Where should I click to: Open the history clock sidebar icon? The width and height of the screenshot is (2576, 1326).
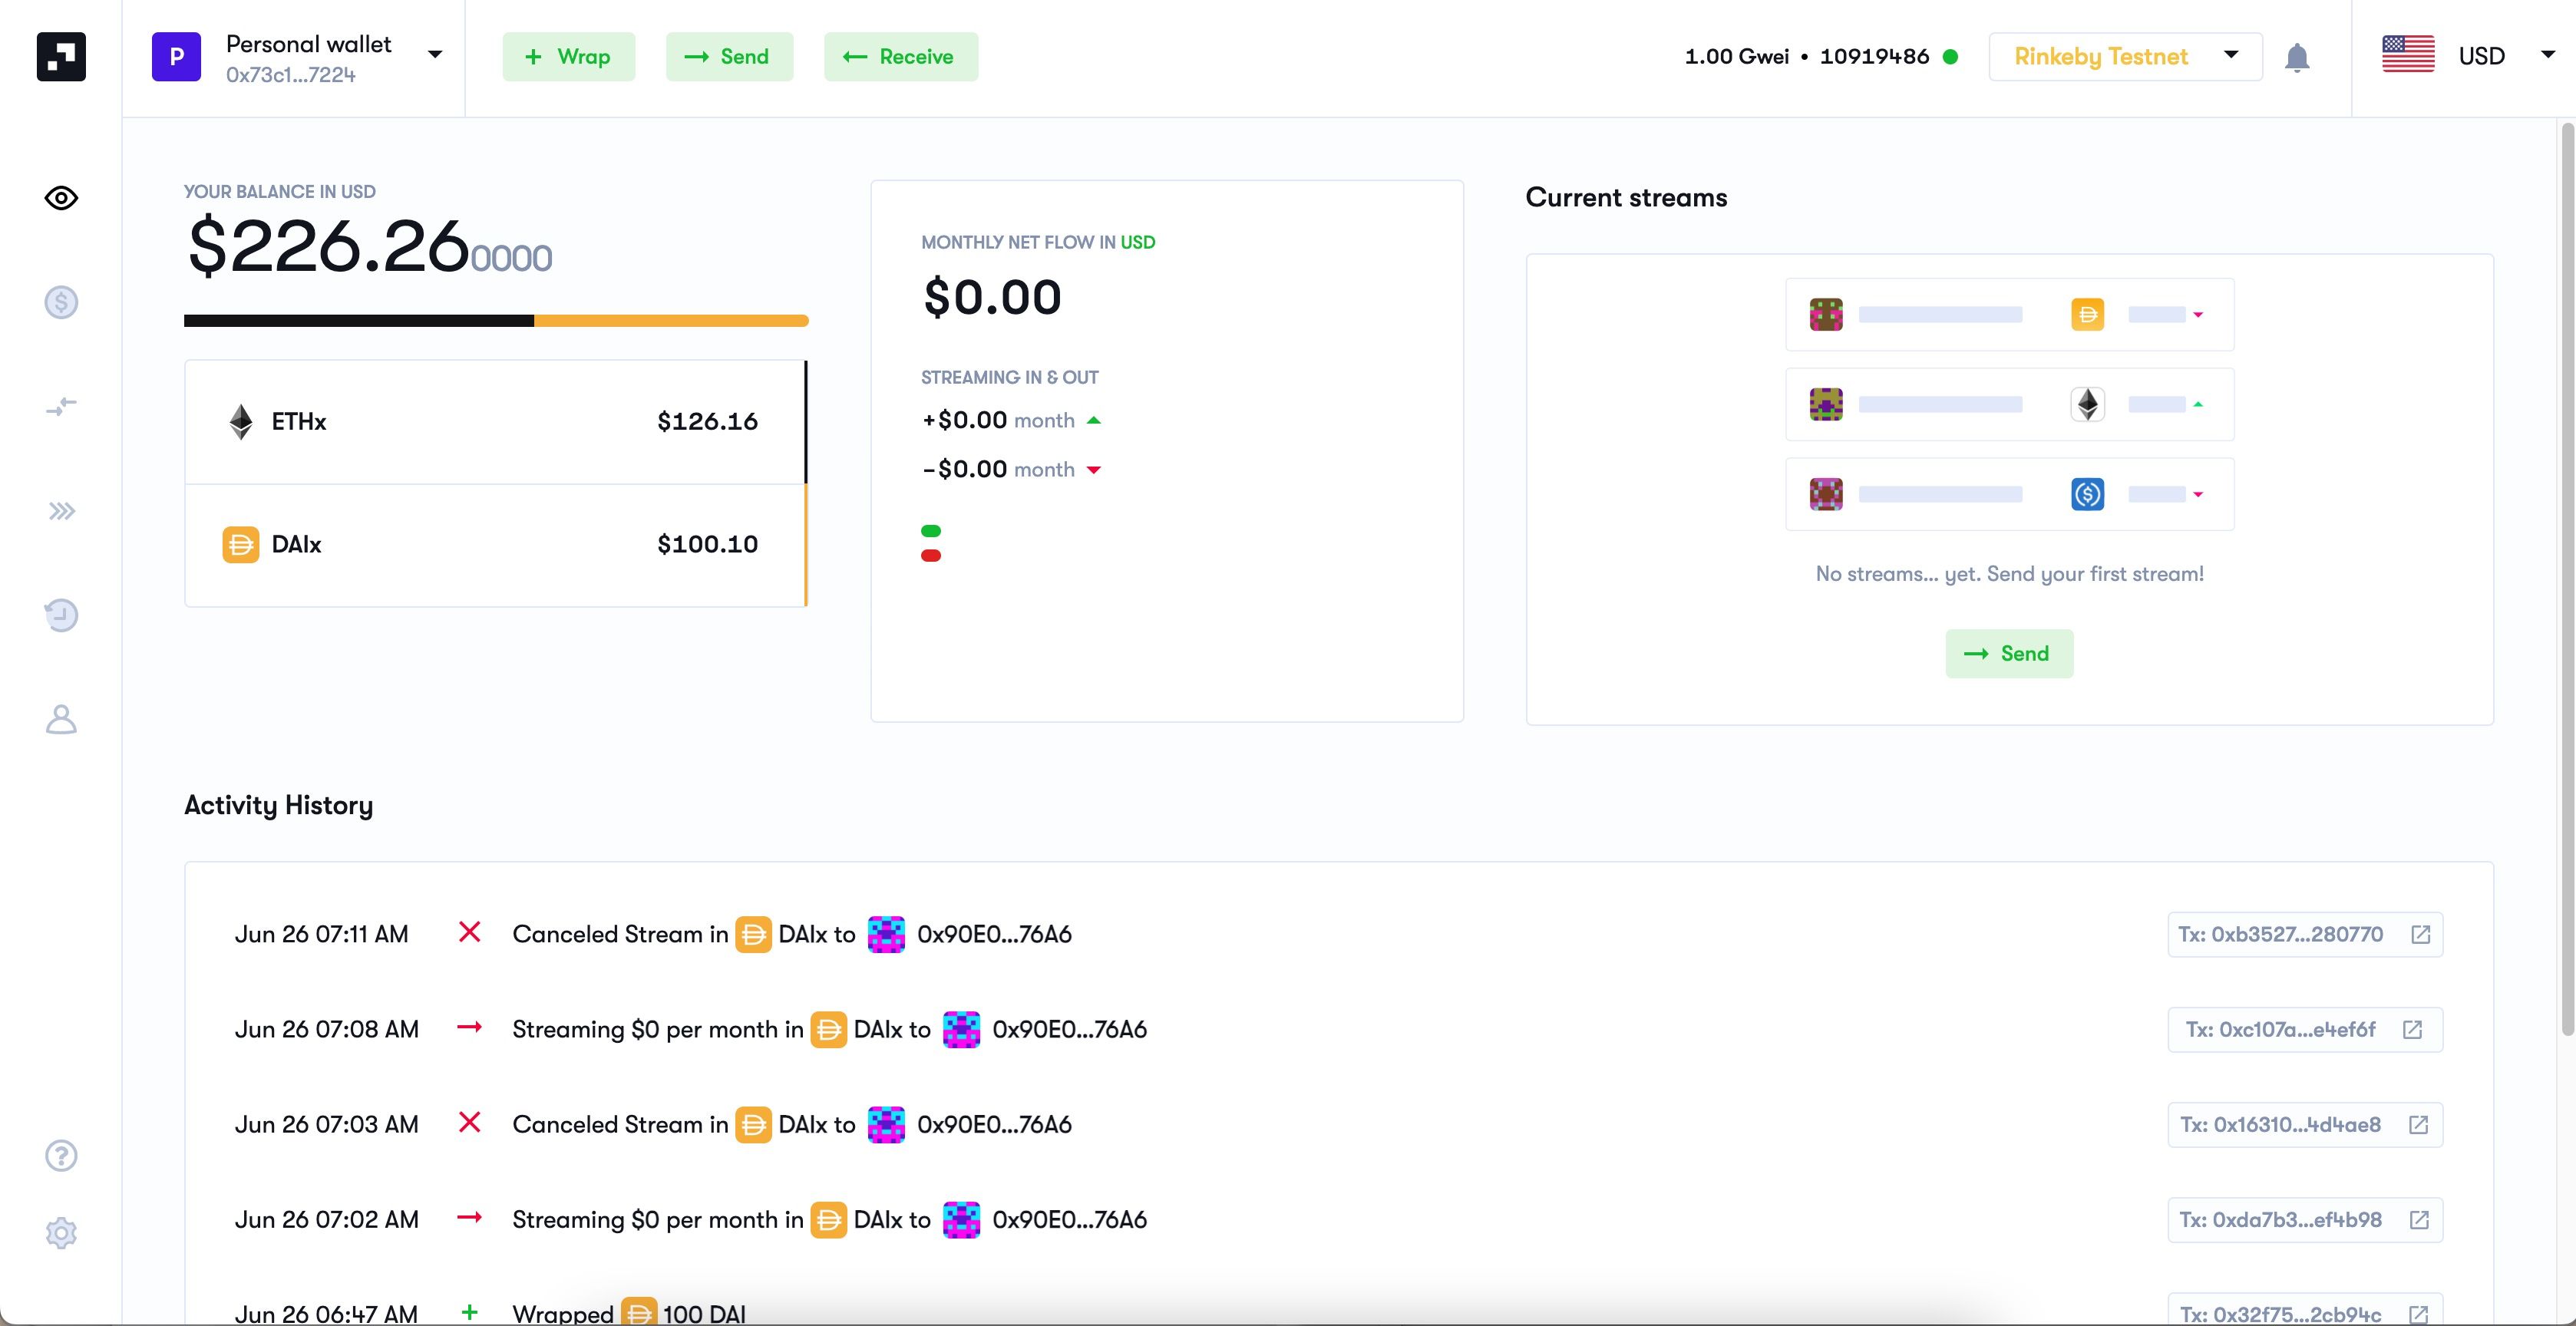(61, 614)
